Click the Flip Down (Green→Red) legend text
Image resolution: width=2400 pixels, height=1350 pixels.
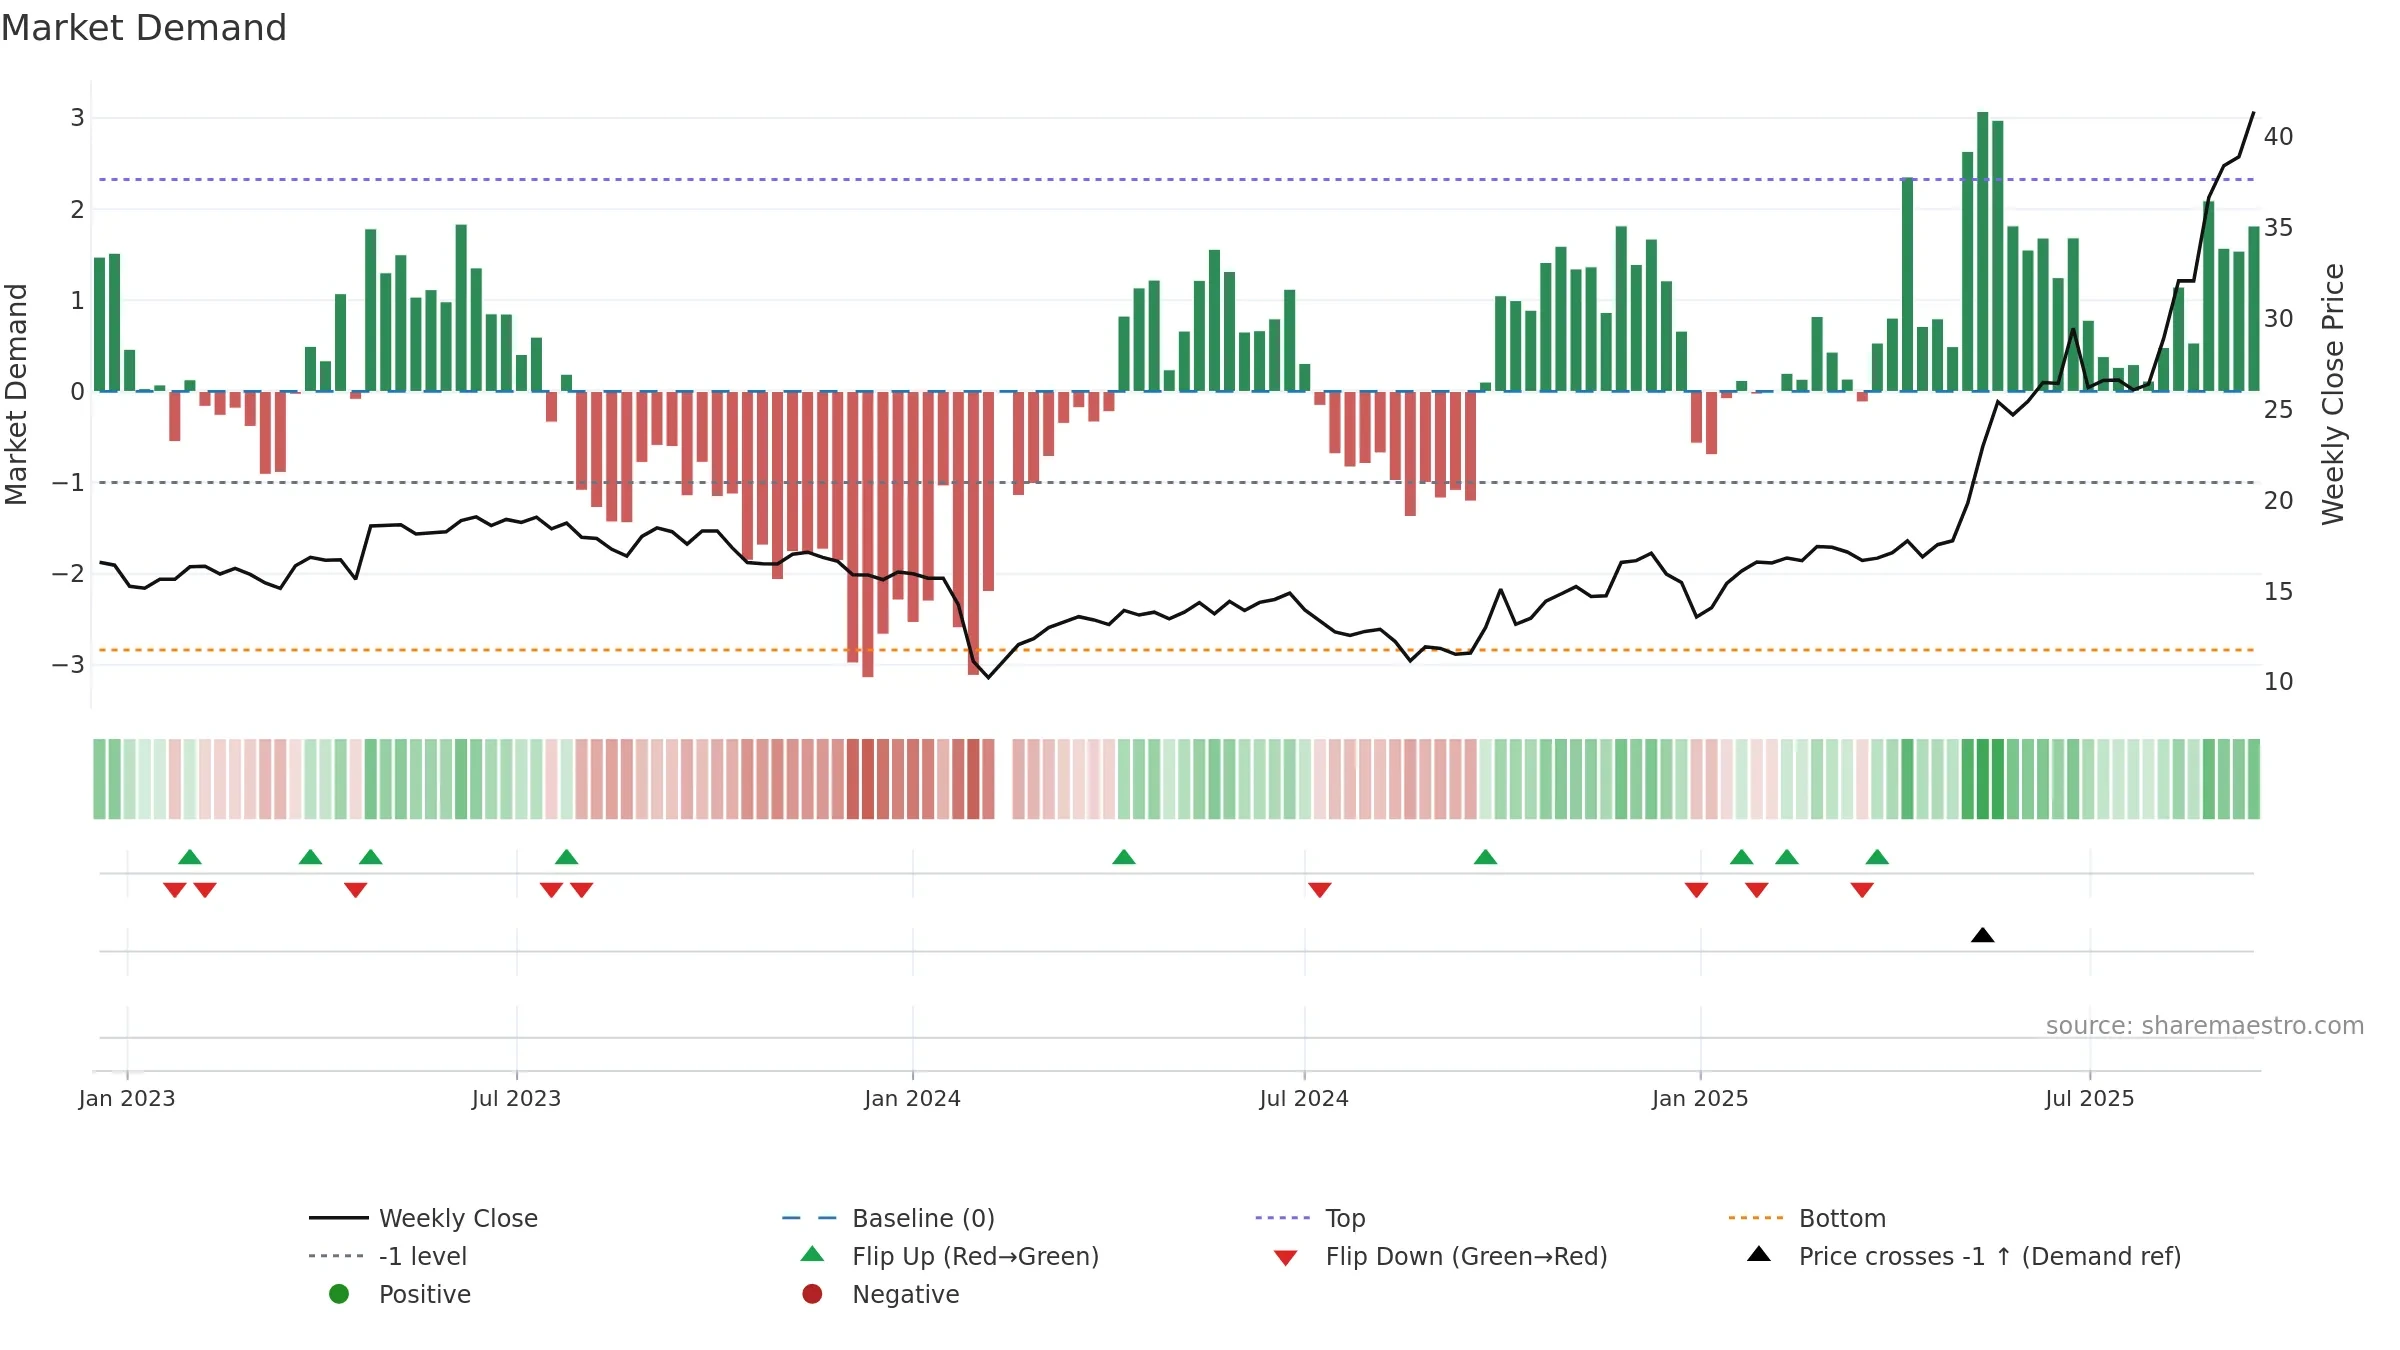pyautogui.click(x=1467, y=1256)
